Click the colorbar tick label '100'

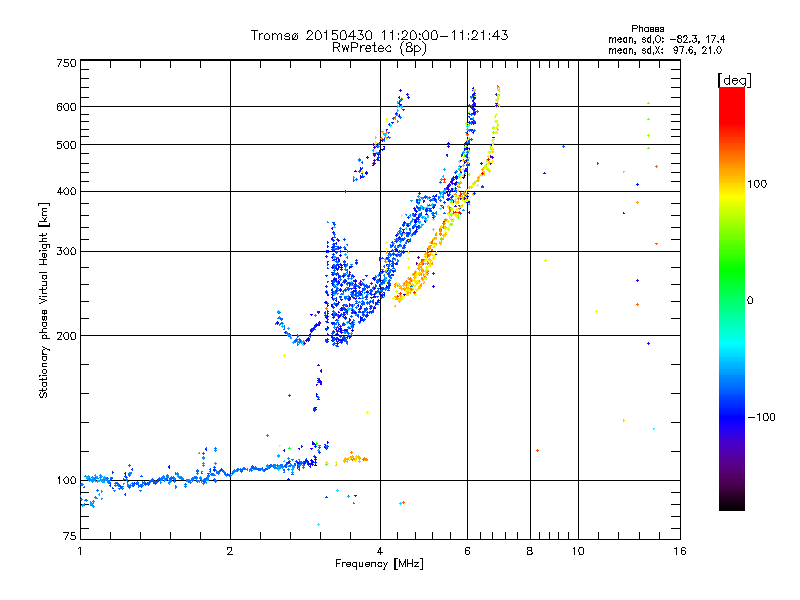point(757,184)
